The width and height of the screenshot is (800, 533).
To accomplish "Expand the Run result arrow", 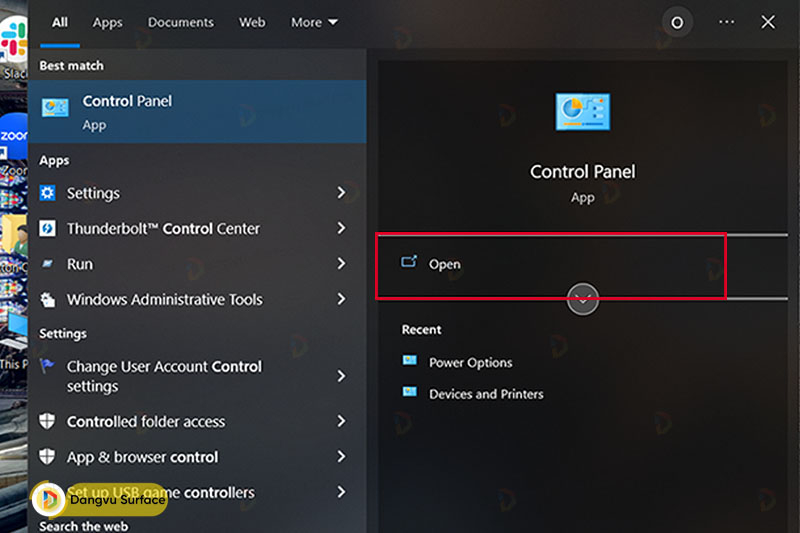I will tap(341, 264).
